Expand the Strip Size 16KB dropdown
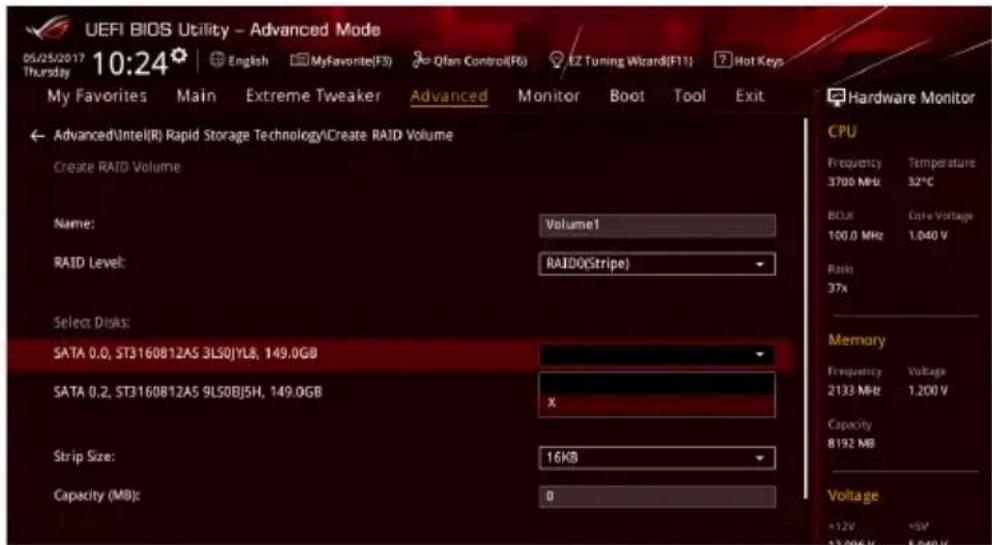 point(657,458)
